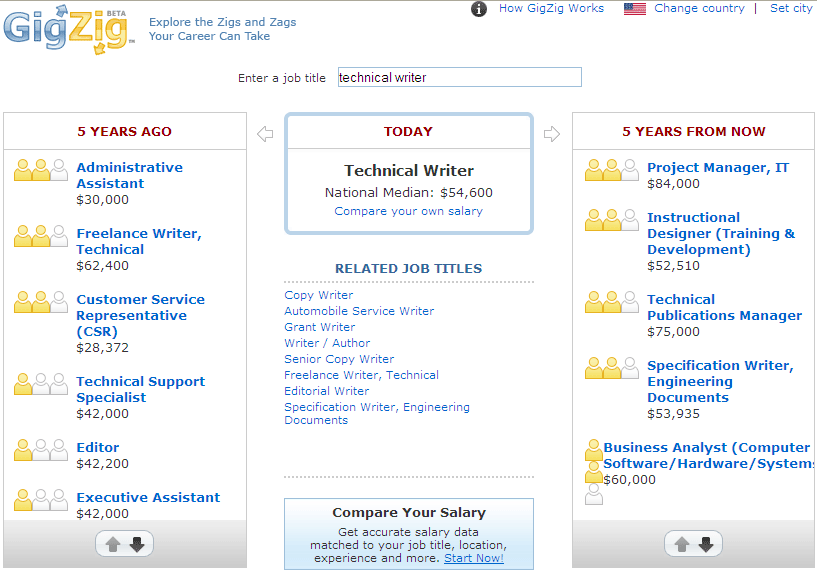Screen dimensions: 817x580
Task: Select the Editorial Writer link
Action: [x=327, y=391]
